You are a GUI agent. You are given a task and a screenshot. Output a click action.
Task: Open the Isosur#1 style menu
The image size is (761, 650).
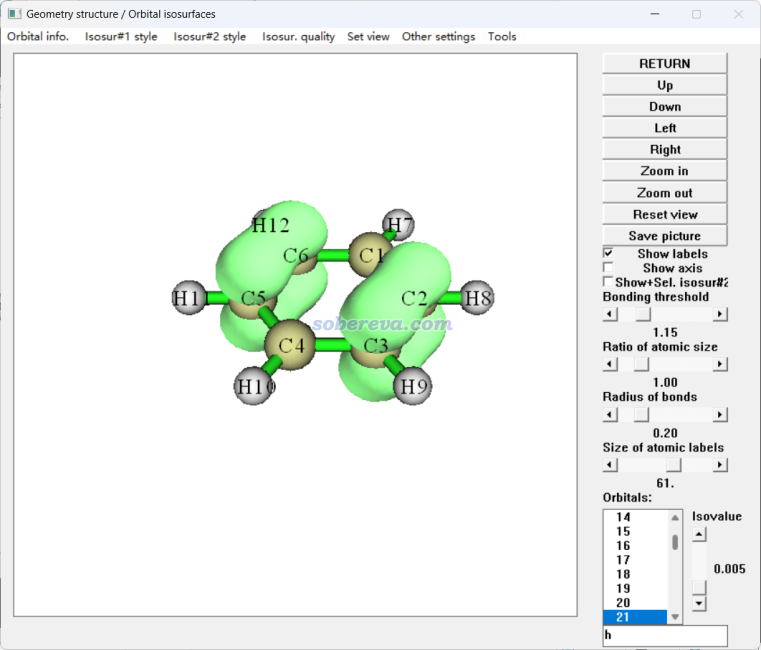(x=121, y=36)
